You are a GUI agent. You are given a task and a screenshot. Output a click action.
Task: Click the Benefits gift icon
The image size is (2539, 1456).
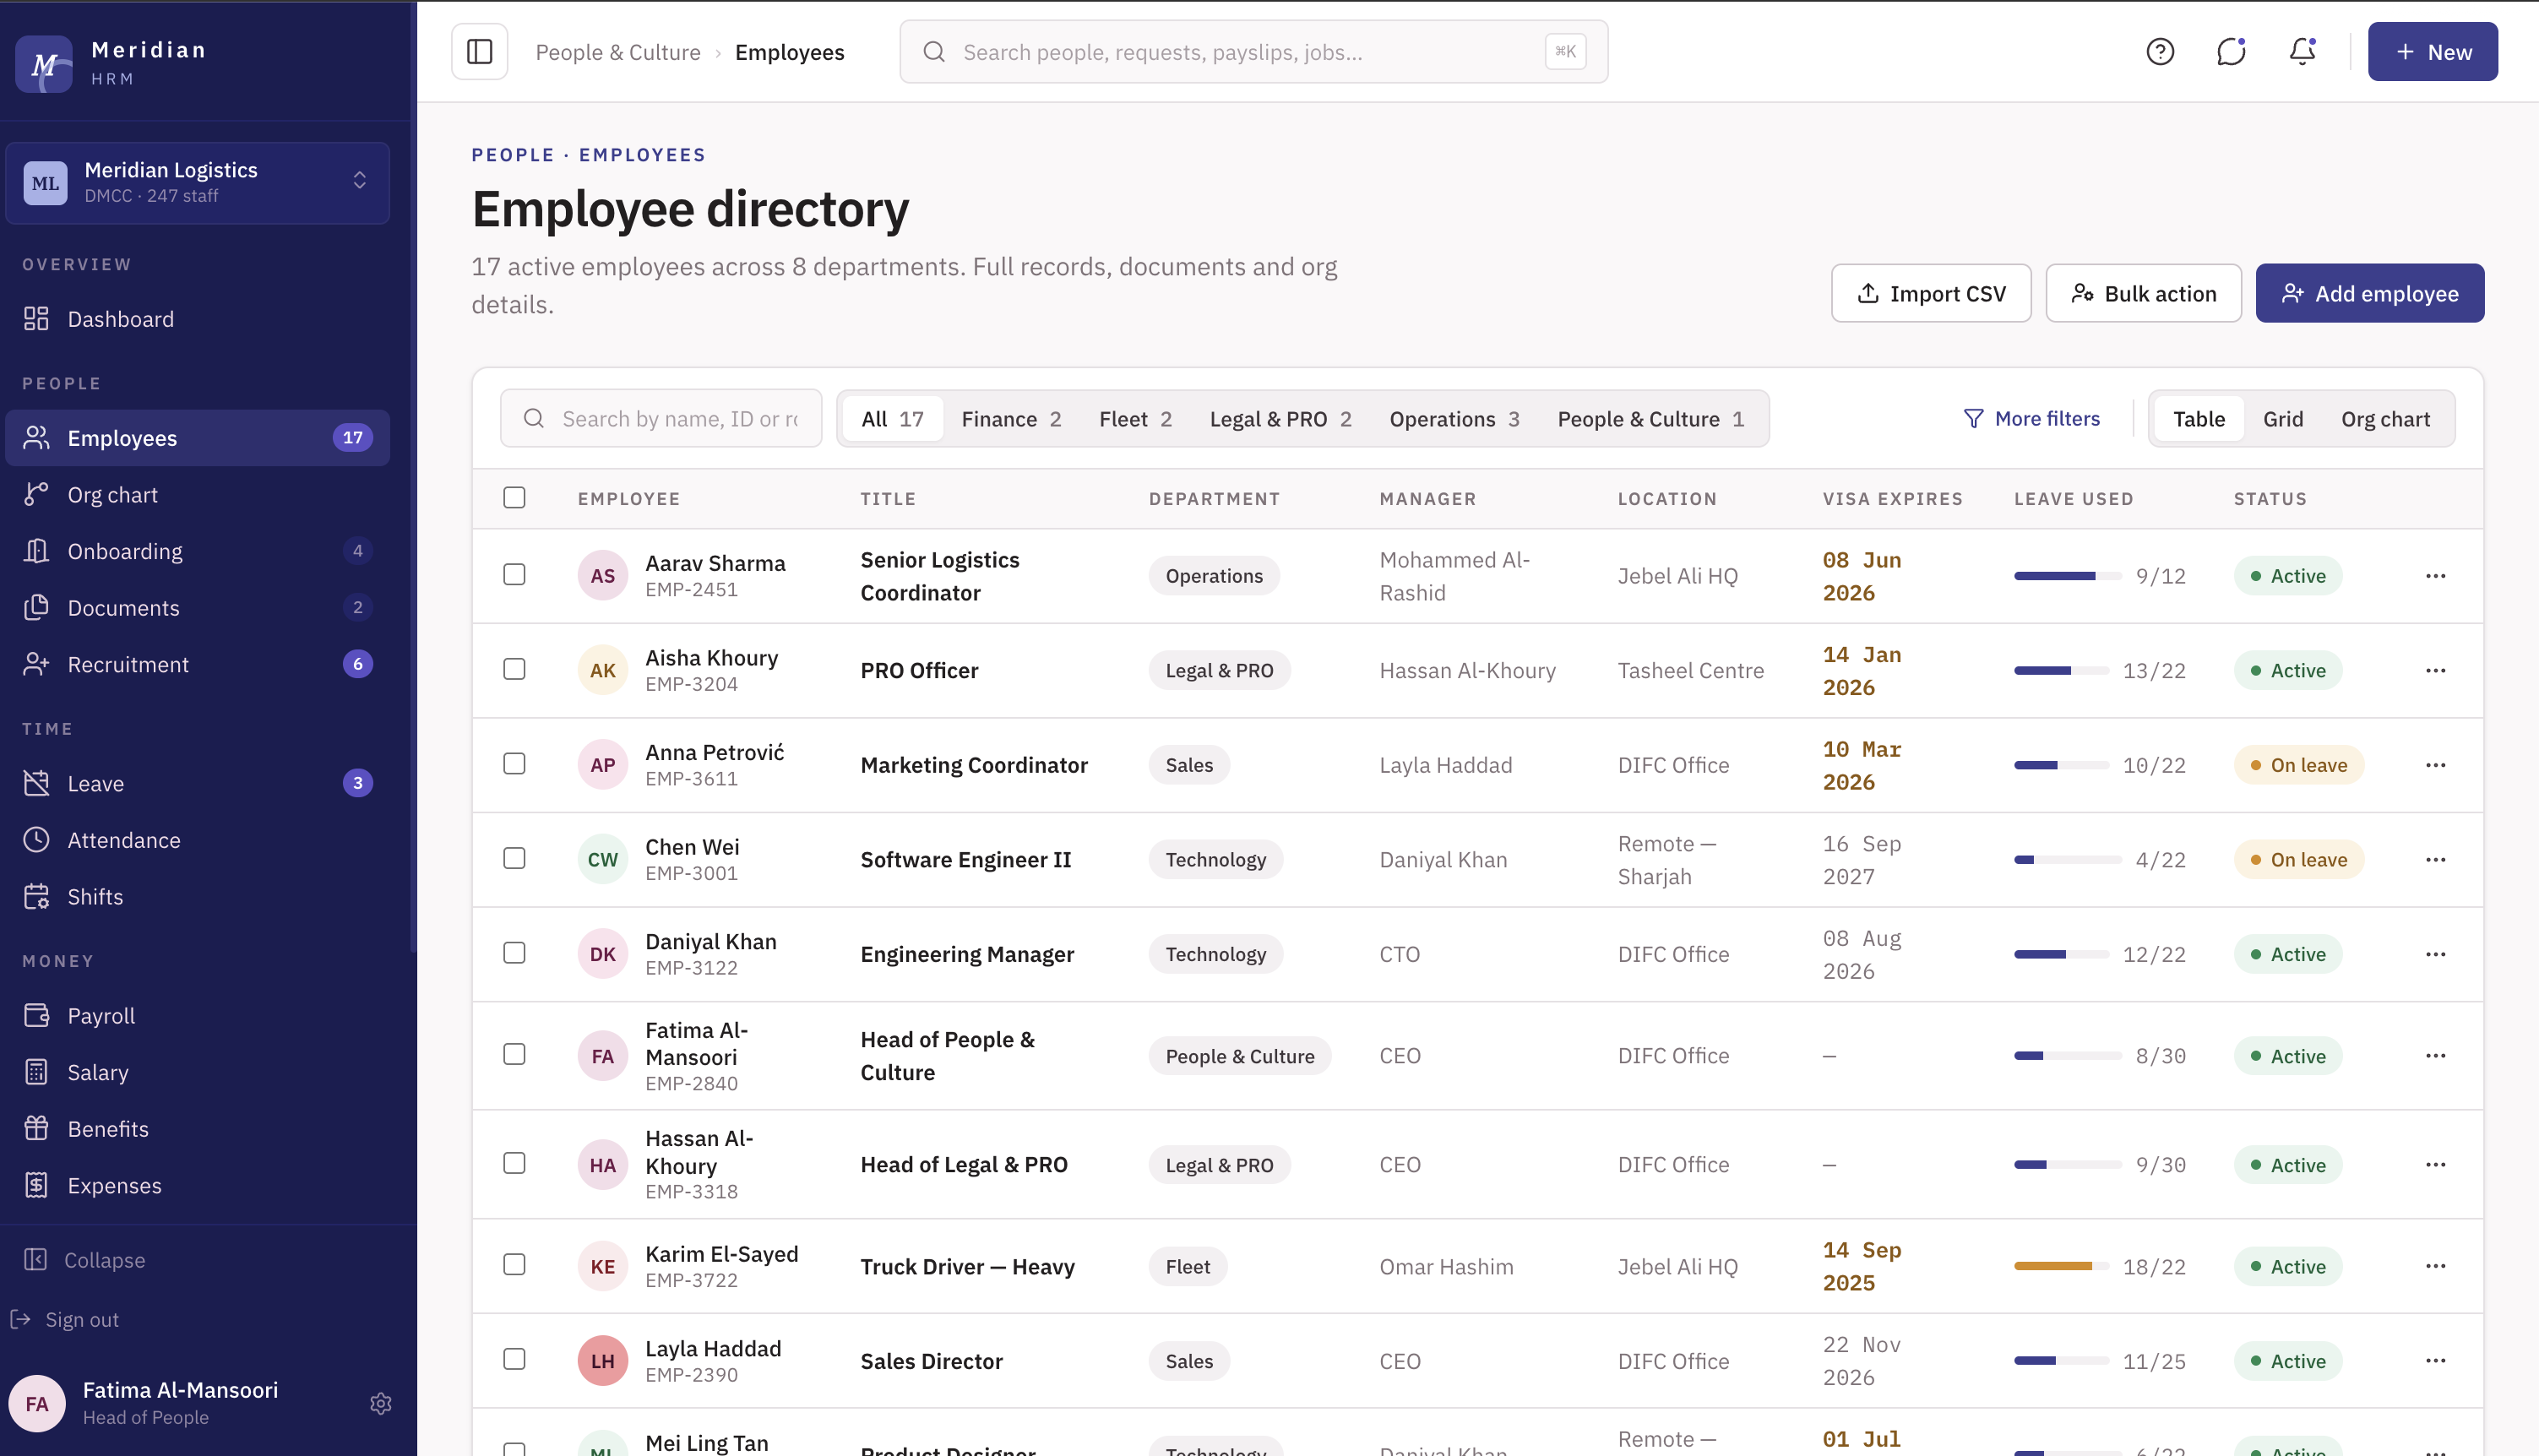[36, 1129]
